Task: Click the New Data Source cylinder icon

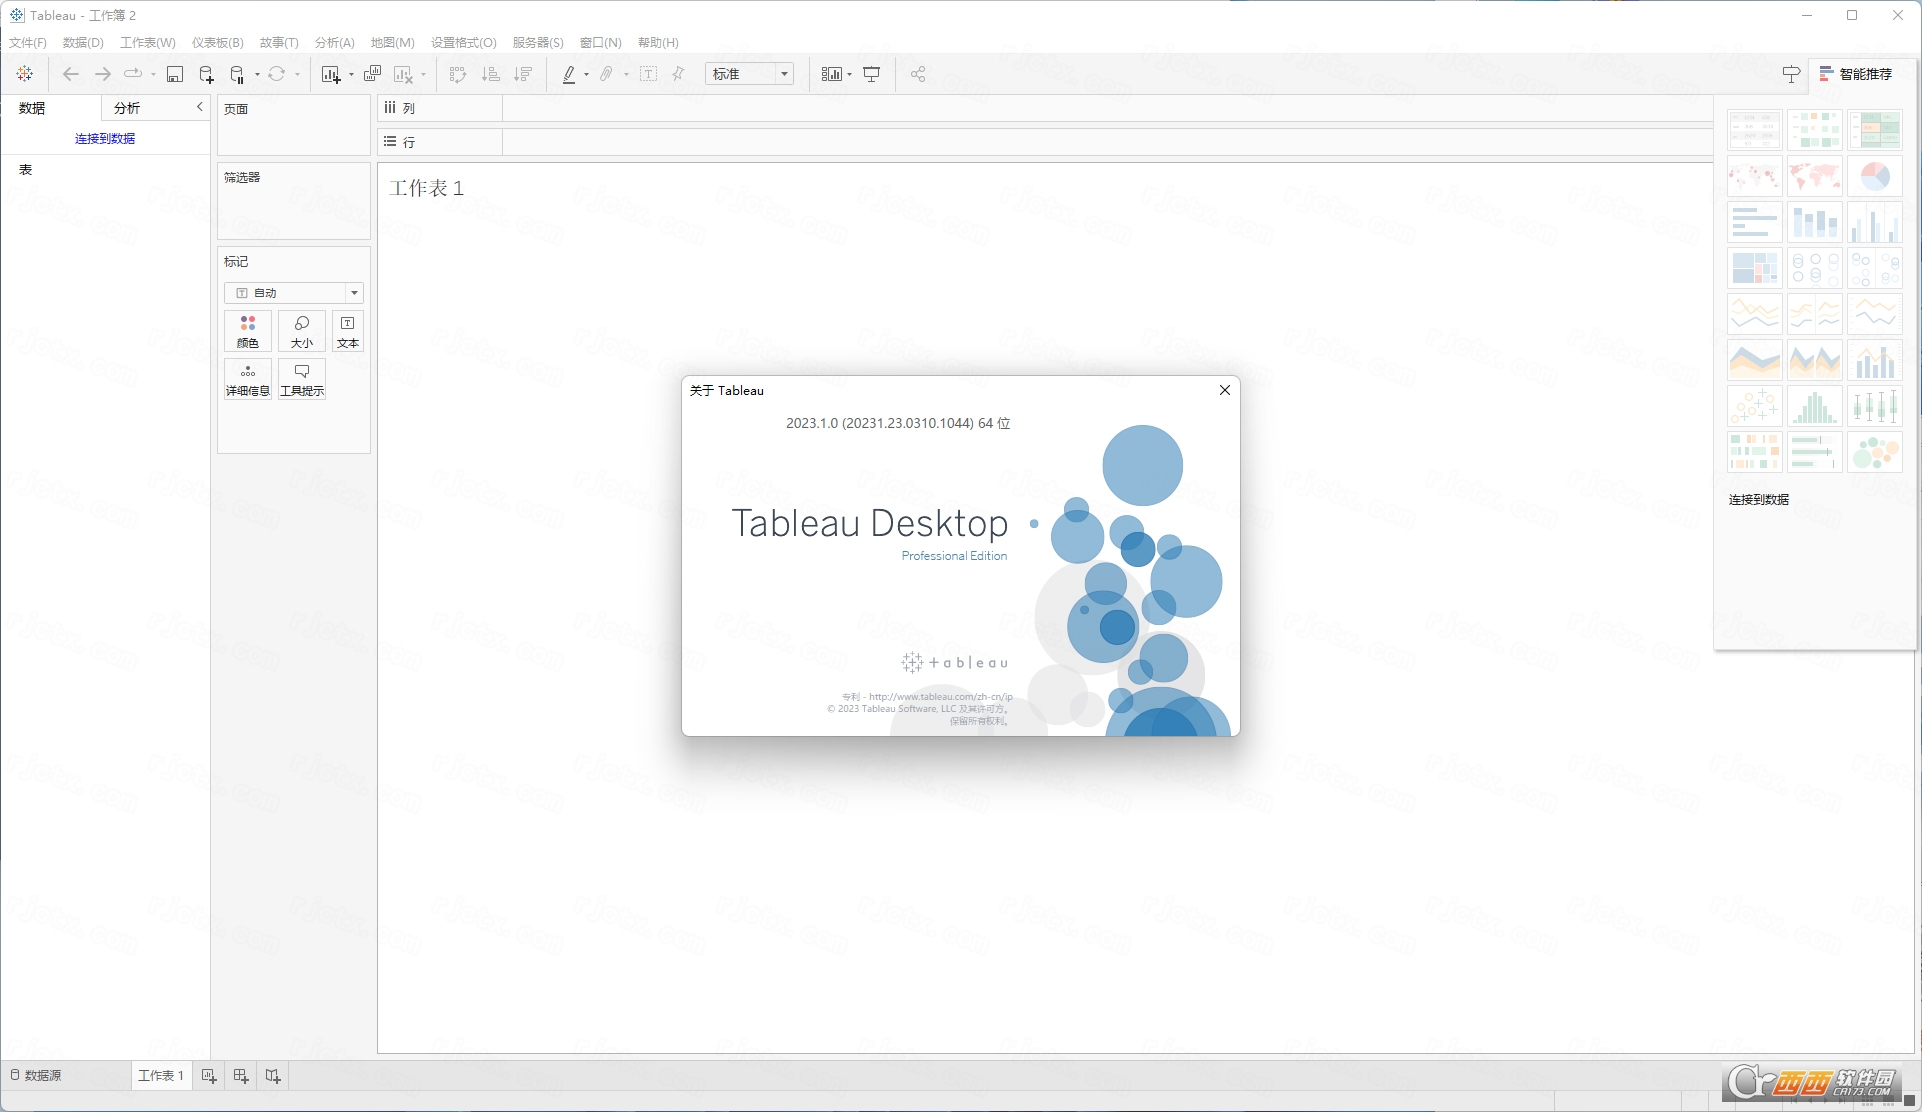Action: [207, 74]
